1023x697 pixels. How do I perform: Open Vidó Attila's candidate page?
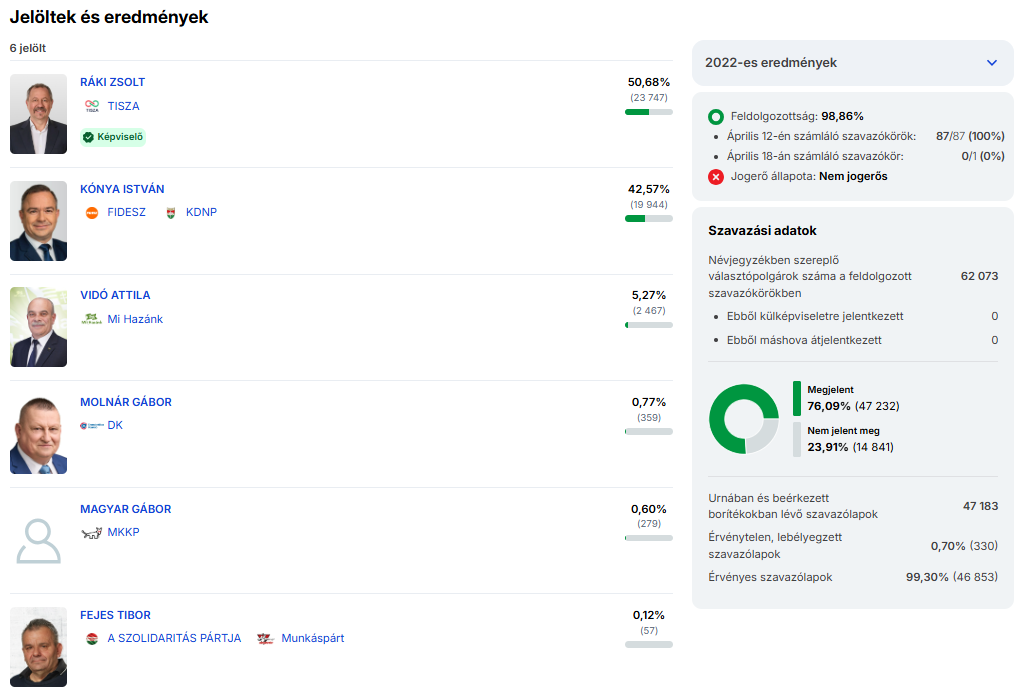115,295
